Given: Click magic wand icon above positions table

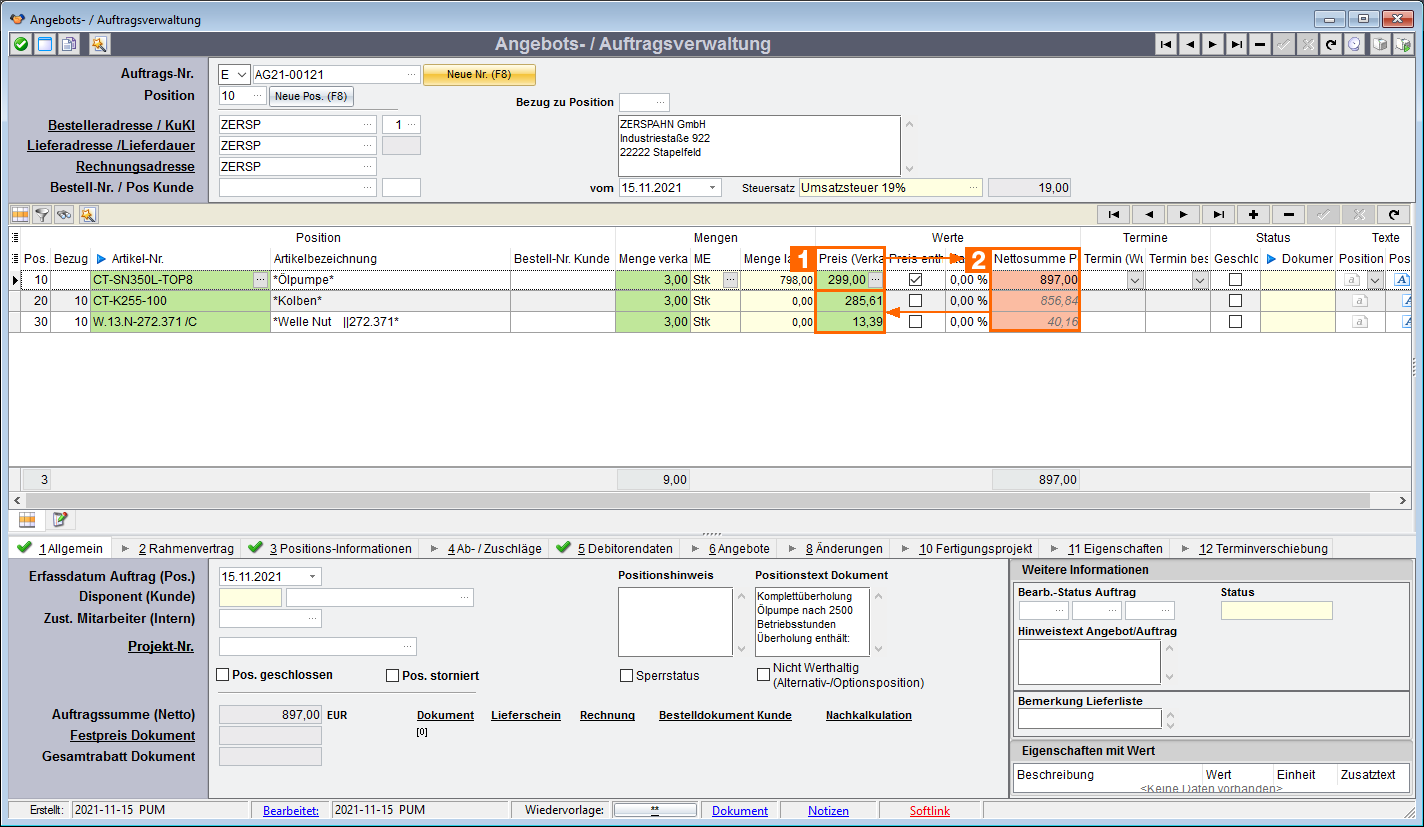Looking at the screenshot, I should 88,215.
